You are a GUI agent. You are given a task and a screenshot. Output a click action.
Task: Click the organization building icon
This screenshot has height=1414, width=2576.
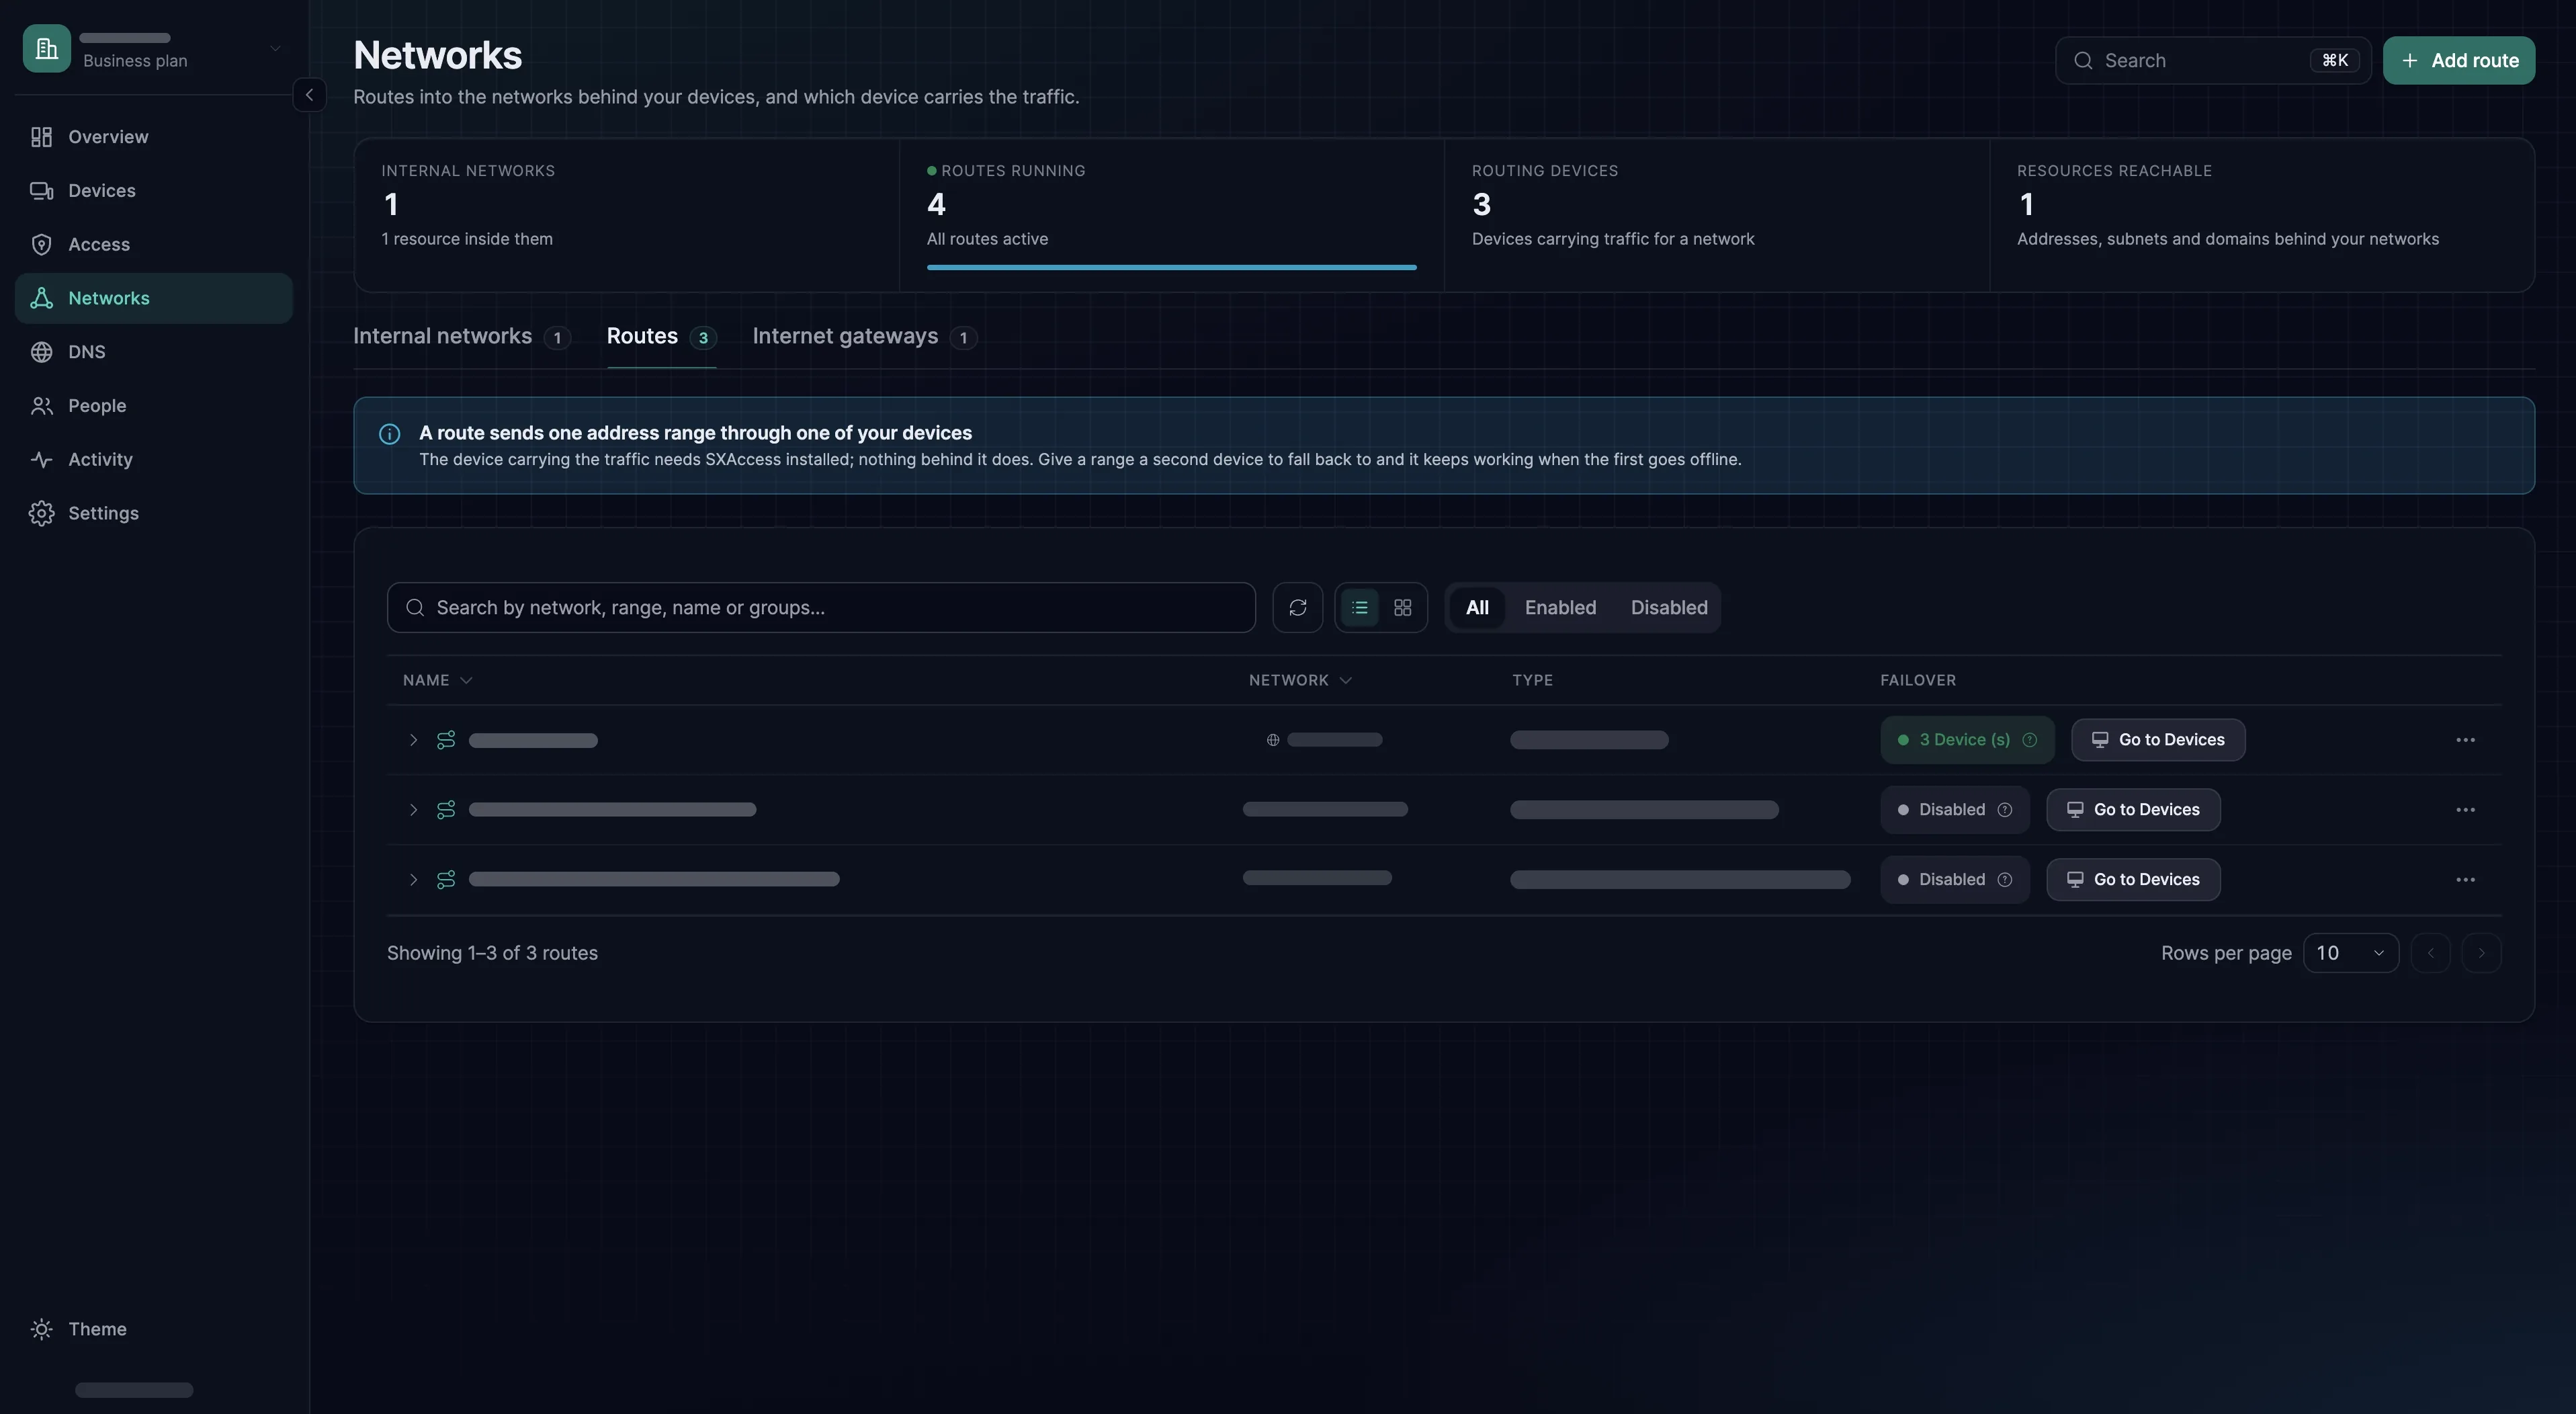(x=47, y=49)
